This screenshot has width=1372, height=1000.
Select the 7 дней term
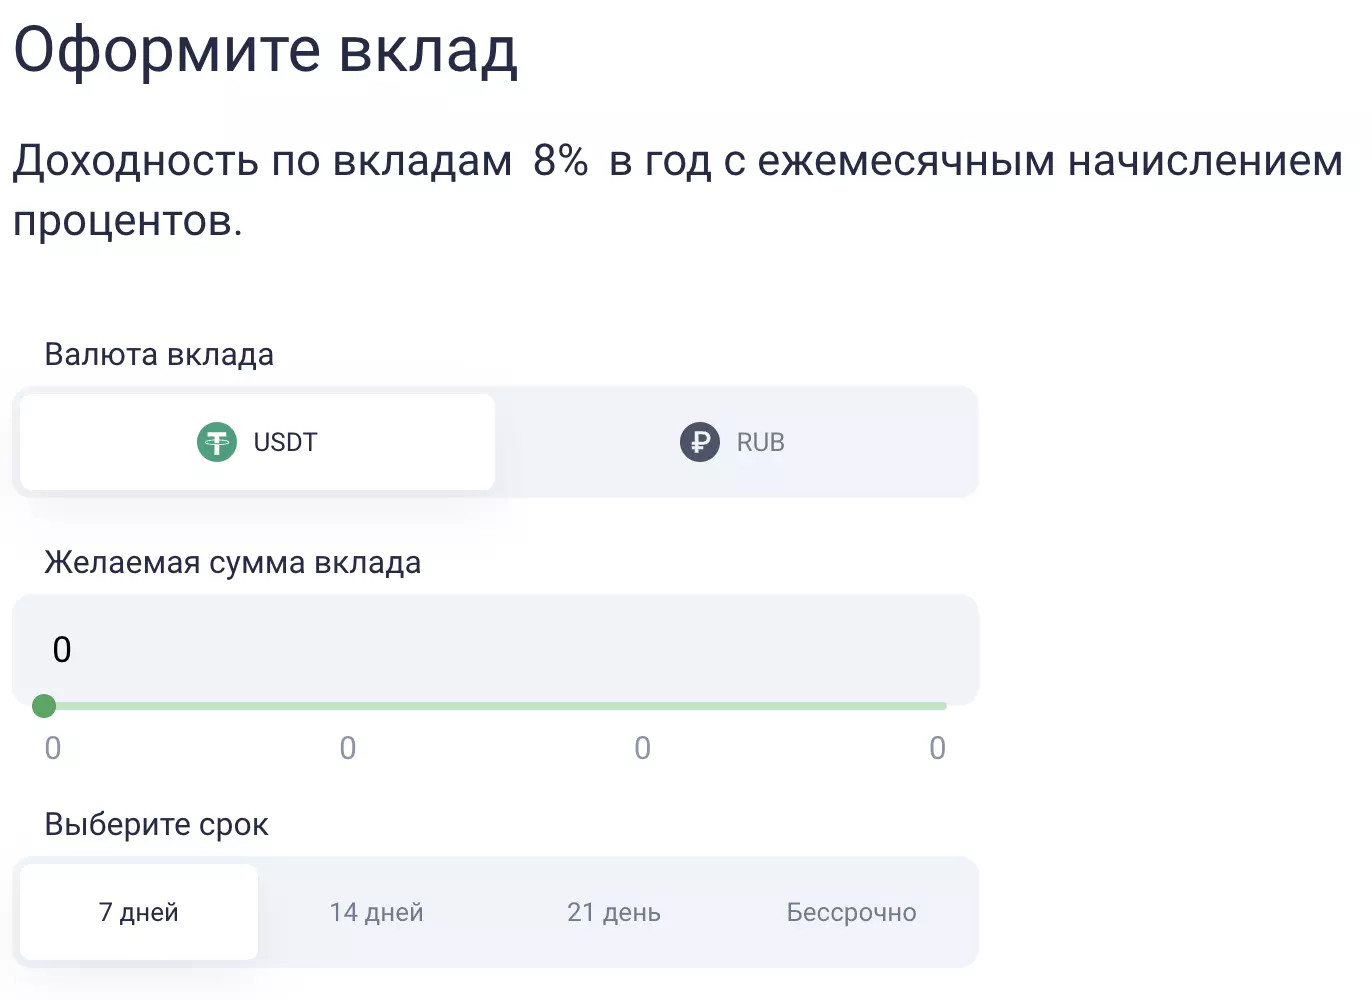[x=139, y=912]
